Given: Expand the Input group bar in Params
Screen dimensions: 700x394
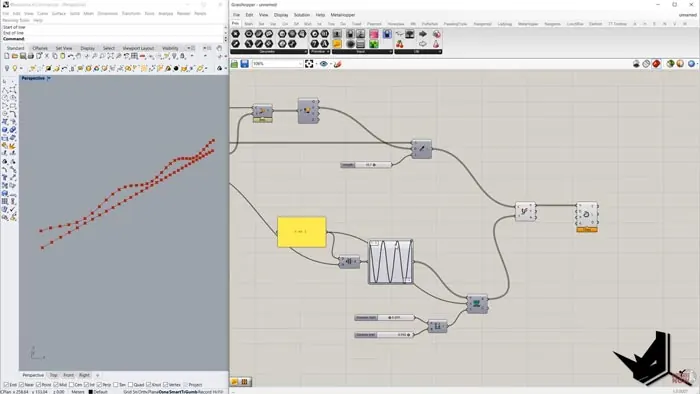Looking at the screenshot, I should coord(362,52).
